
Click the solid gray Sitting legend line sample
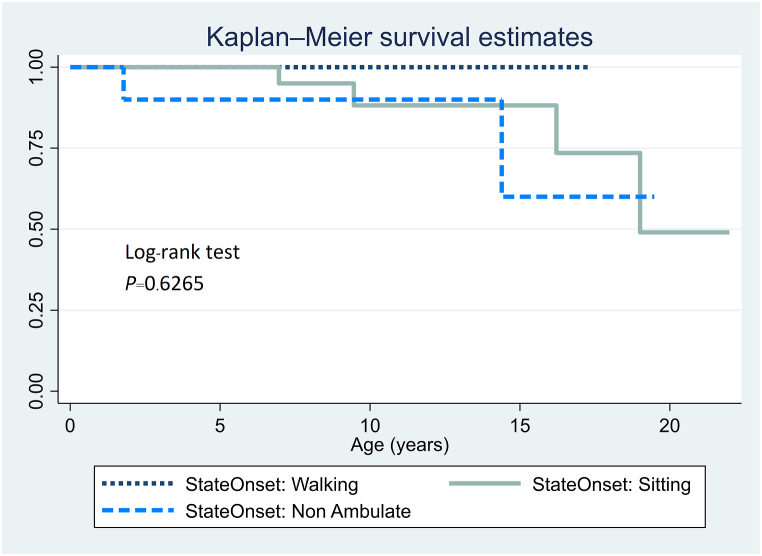(x=487, y=486)
